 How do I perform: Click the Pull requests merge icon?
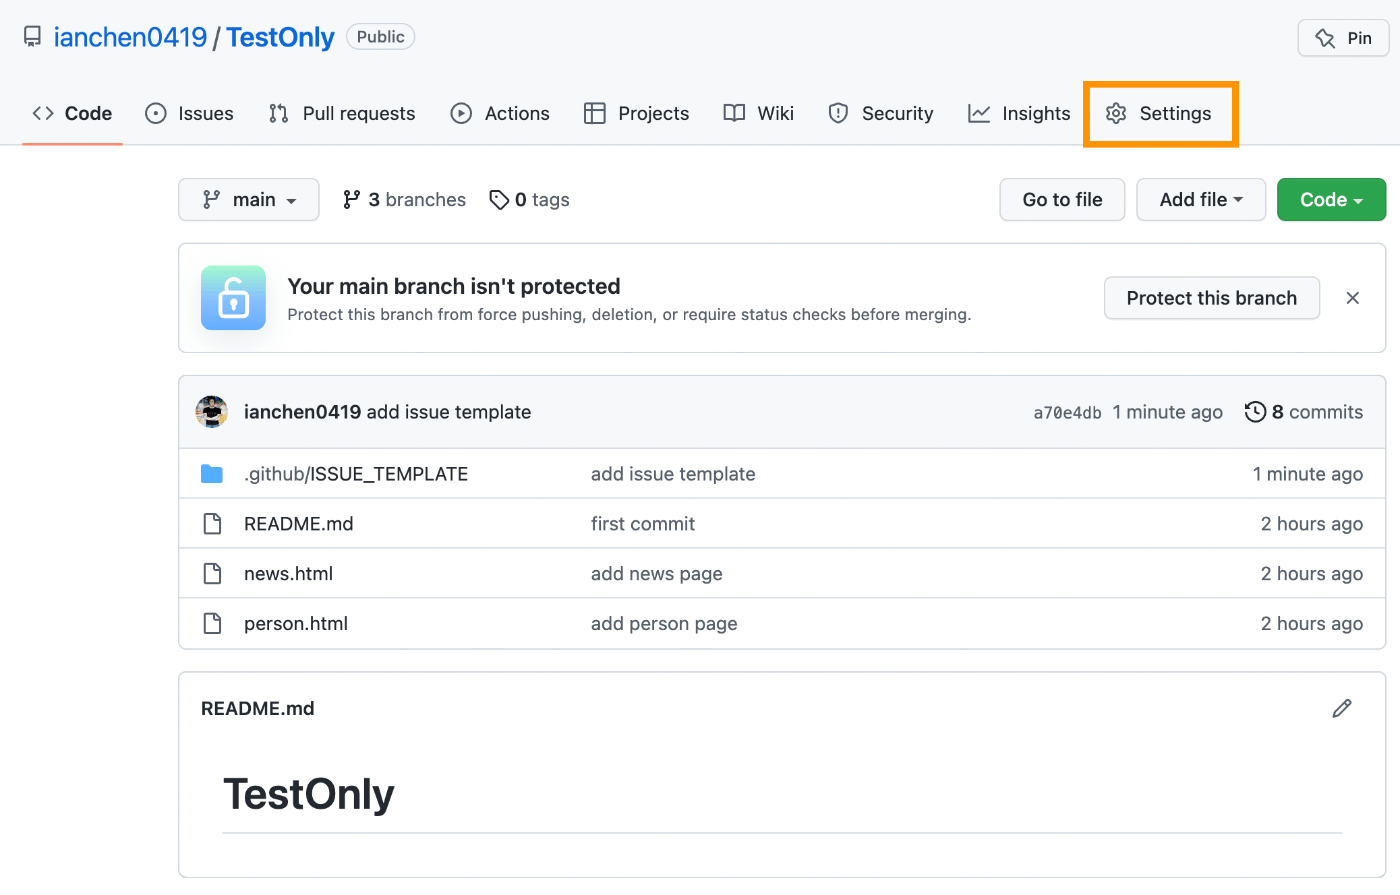279,113
